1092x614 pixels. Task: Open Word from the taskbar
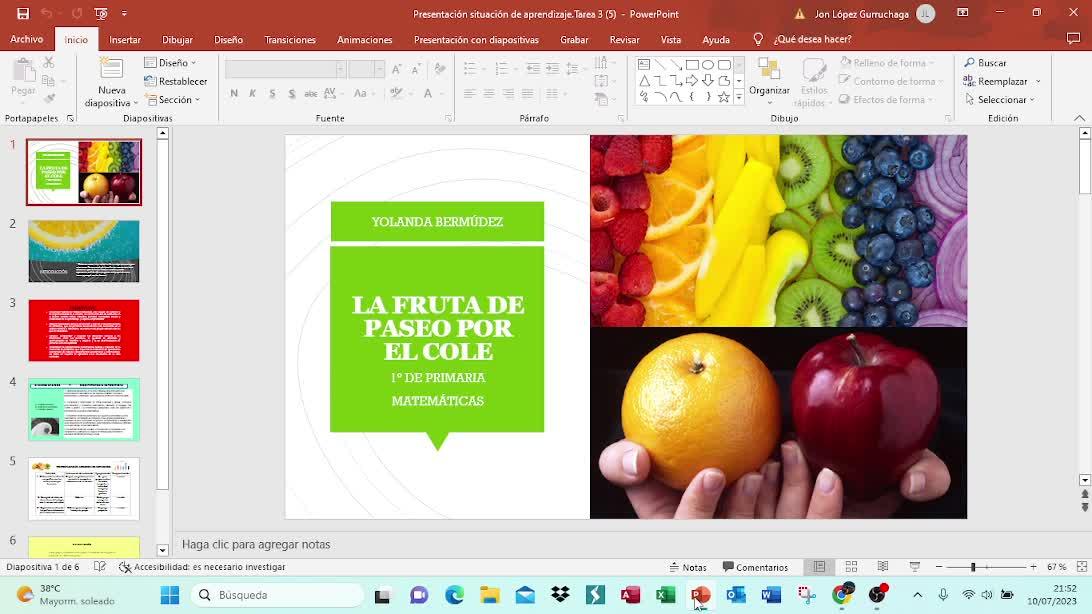(x=771, y=595)
